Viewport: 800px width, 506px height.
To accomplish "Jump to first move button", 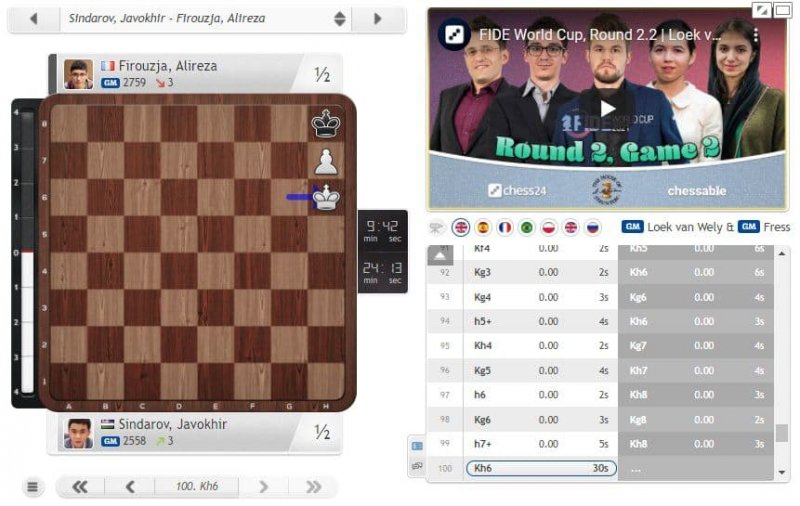I will (x=80, y=487).
